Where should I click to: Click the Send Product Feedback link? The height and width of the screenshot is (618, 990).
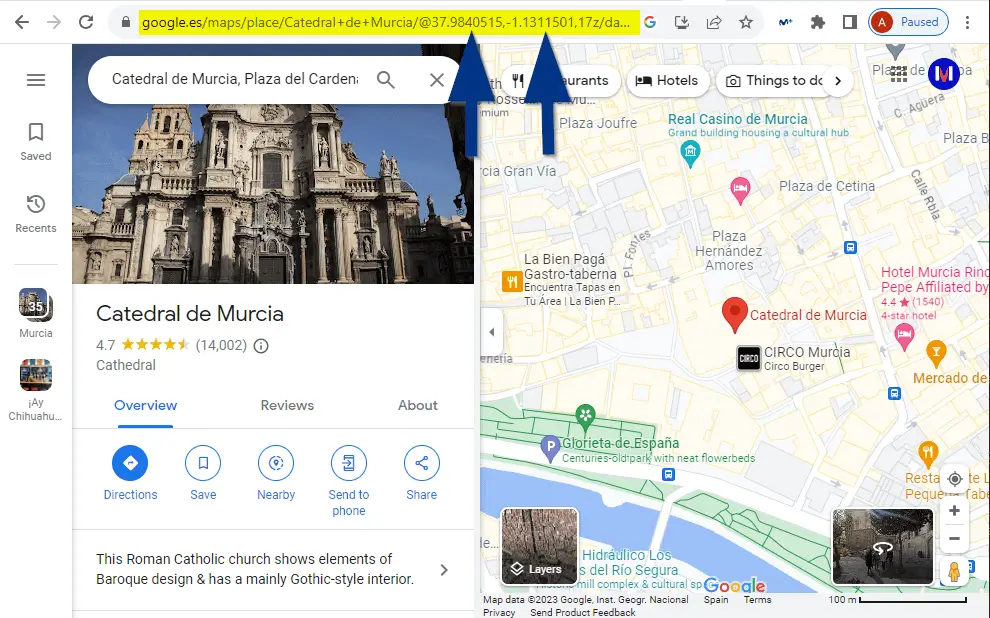click(582, 611)
